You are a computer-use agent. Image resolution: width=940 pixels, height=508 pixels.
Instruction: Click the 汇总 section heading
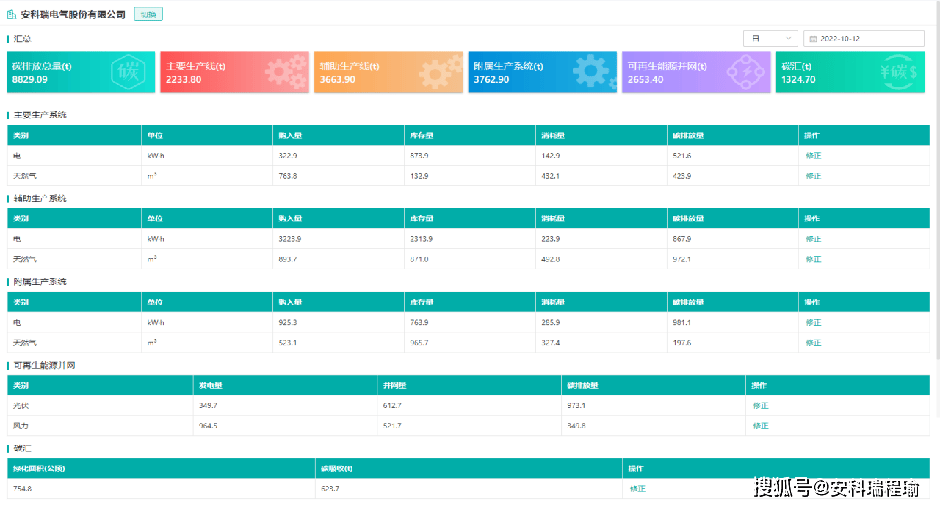coord(22,38)
